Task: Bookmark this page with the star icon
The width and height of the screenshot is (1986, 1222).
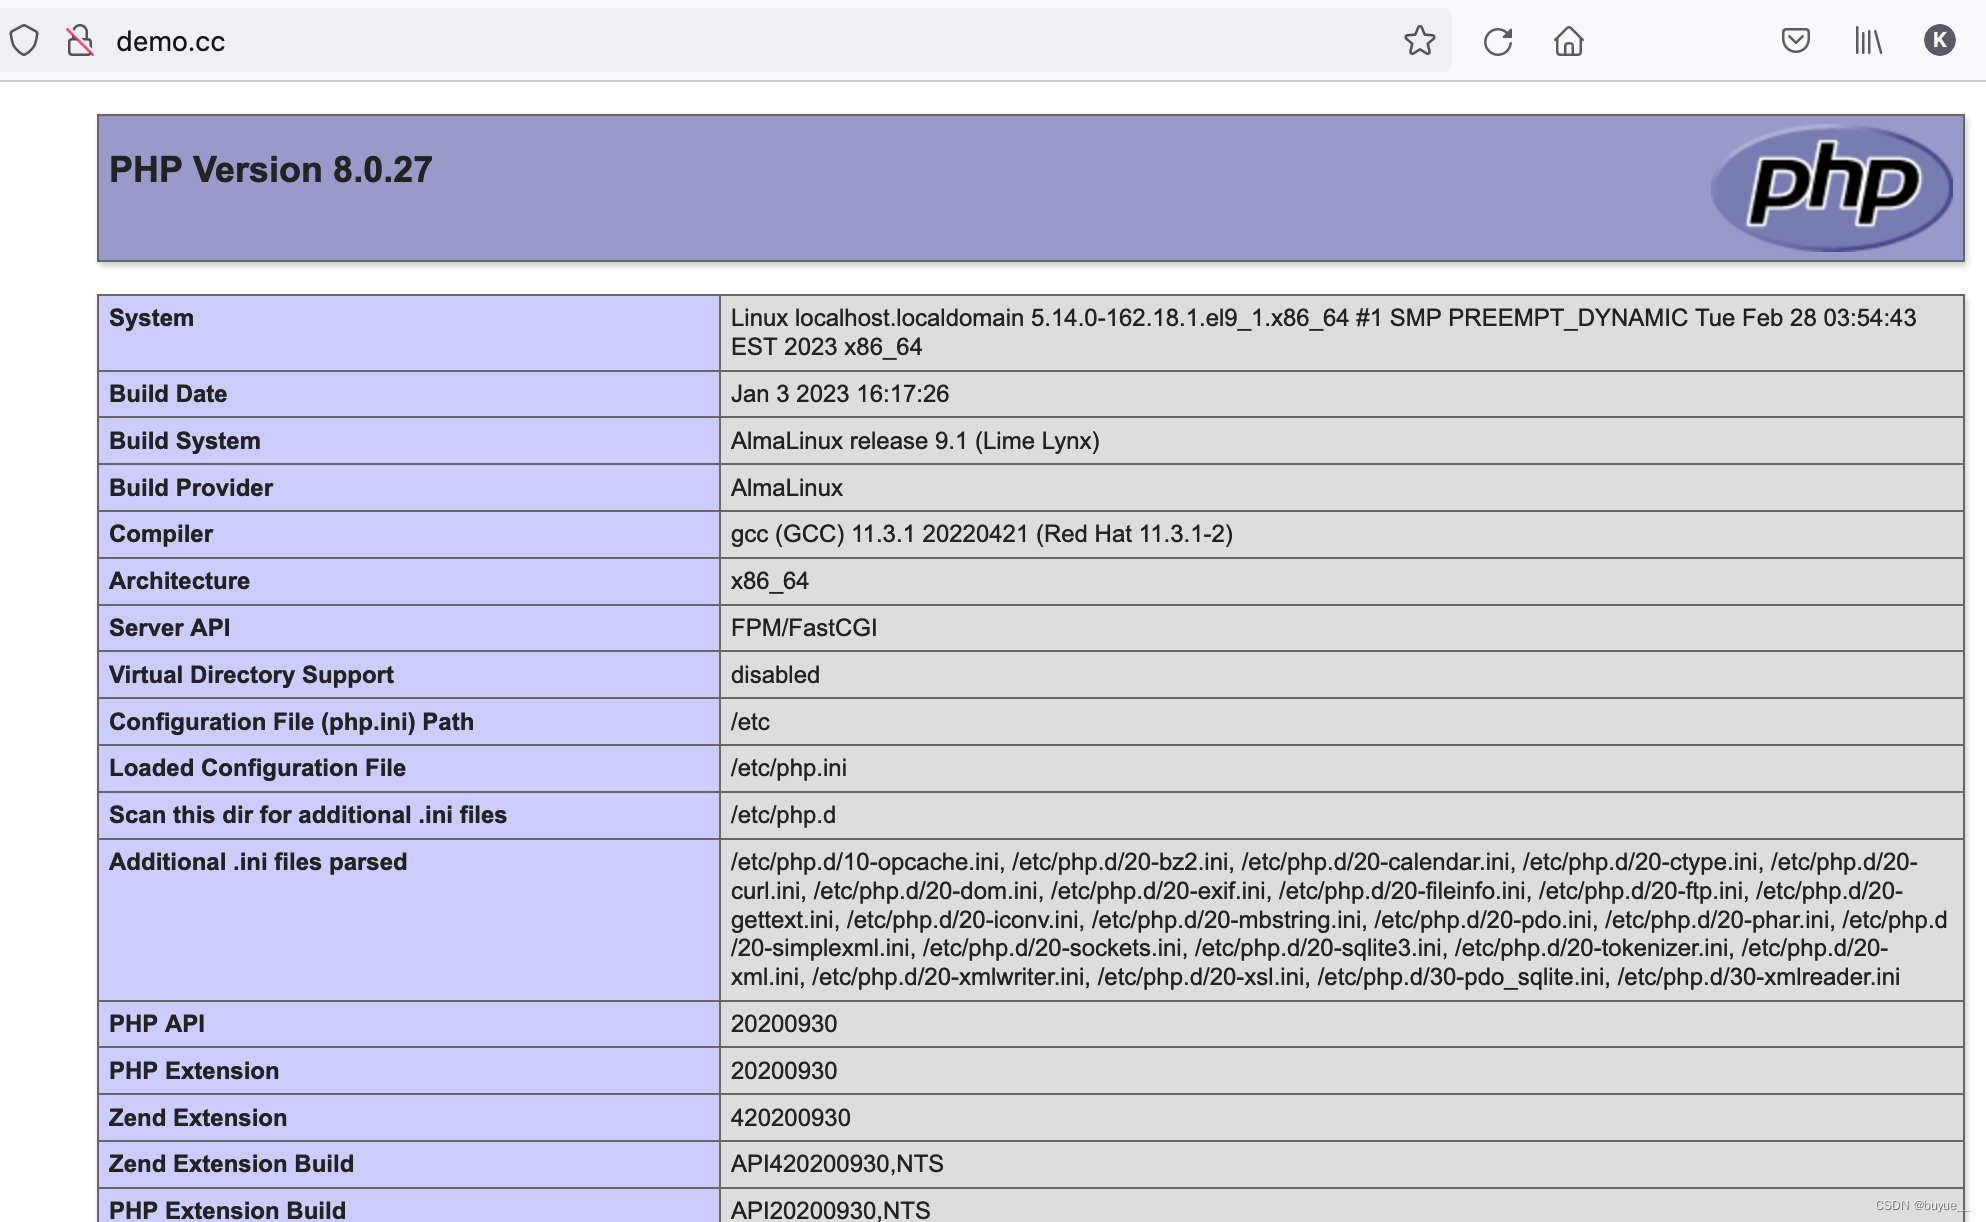Action: coord(1419,41)
